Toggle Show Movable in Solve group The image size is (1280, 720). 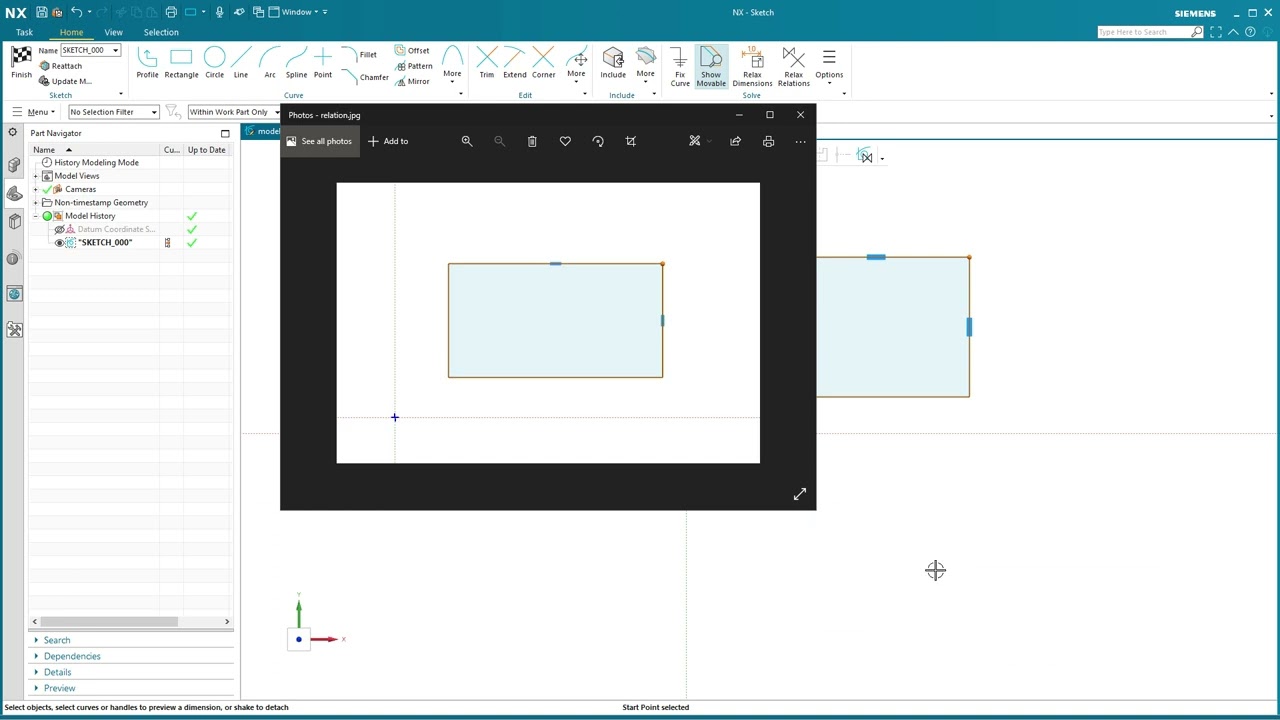point(711,67)
